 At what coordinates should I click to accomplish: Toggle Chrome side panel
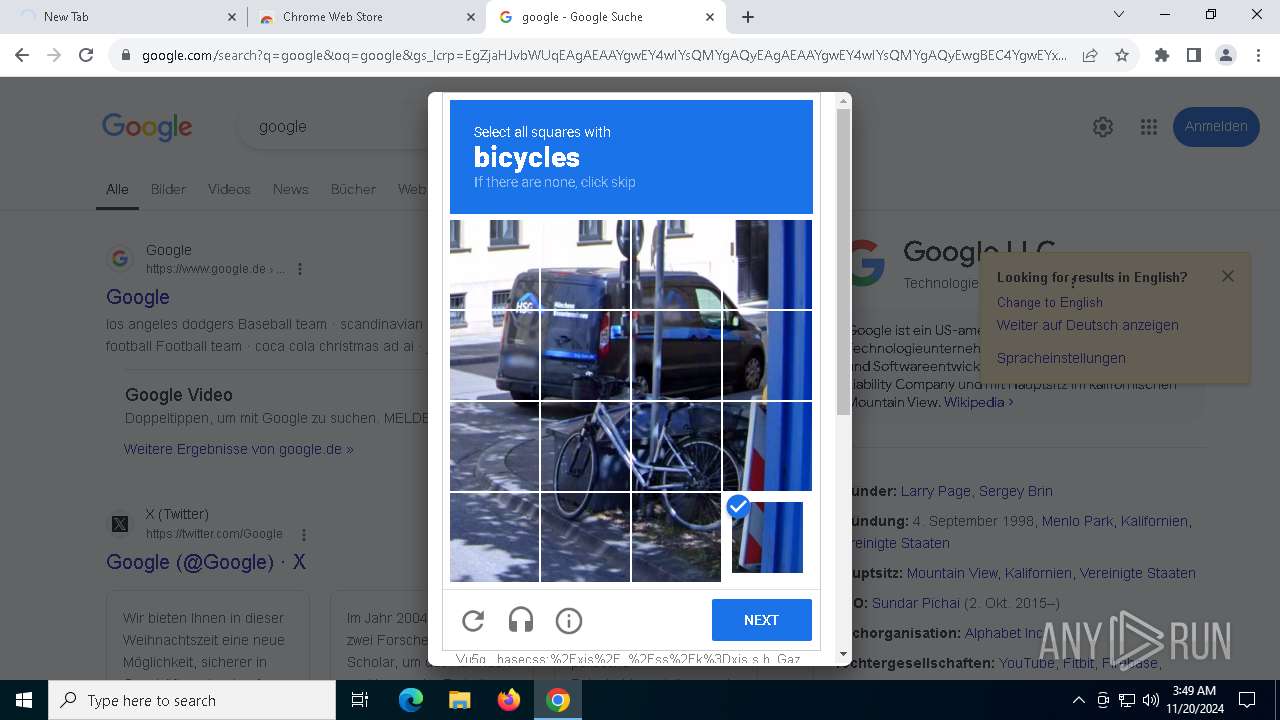coord(1194,56)
